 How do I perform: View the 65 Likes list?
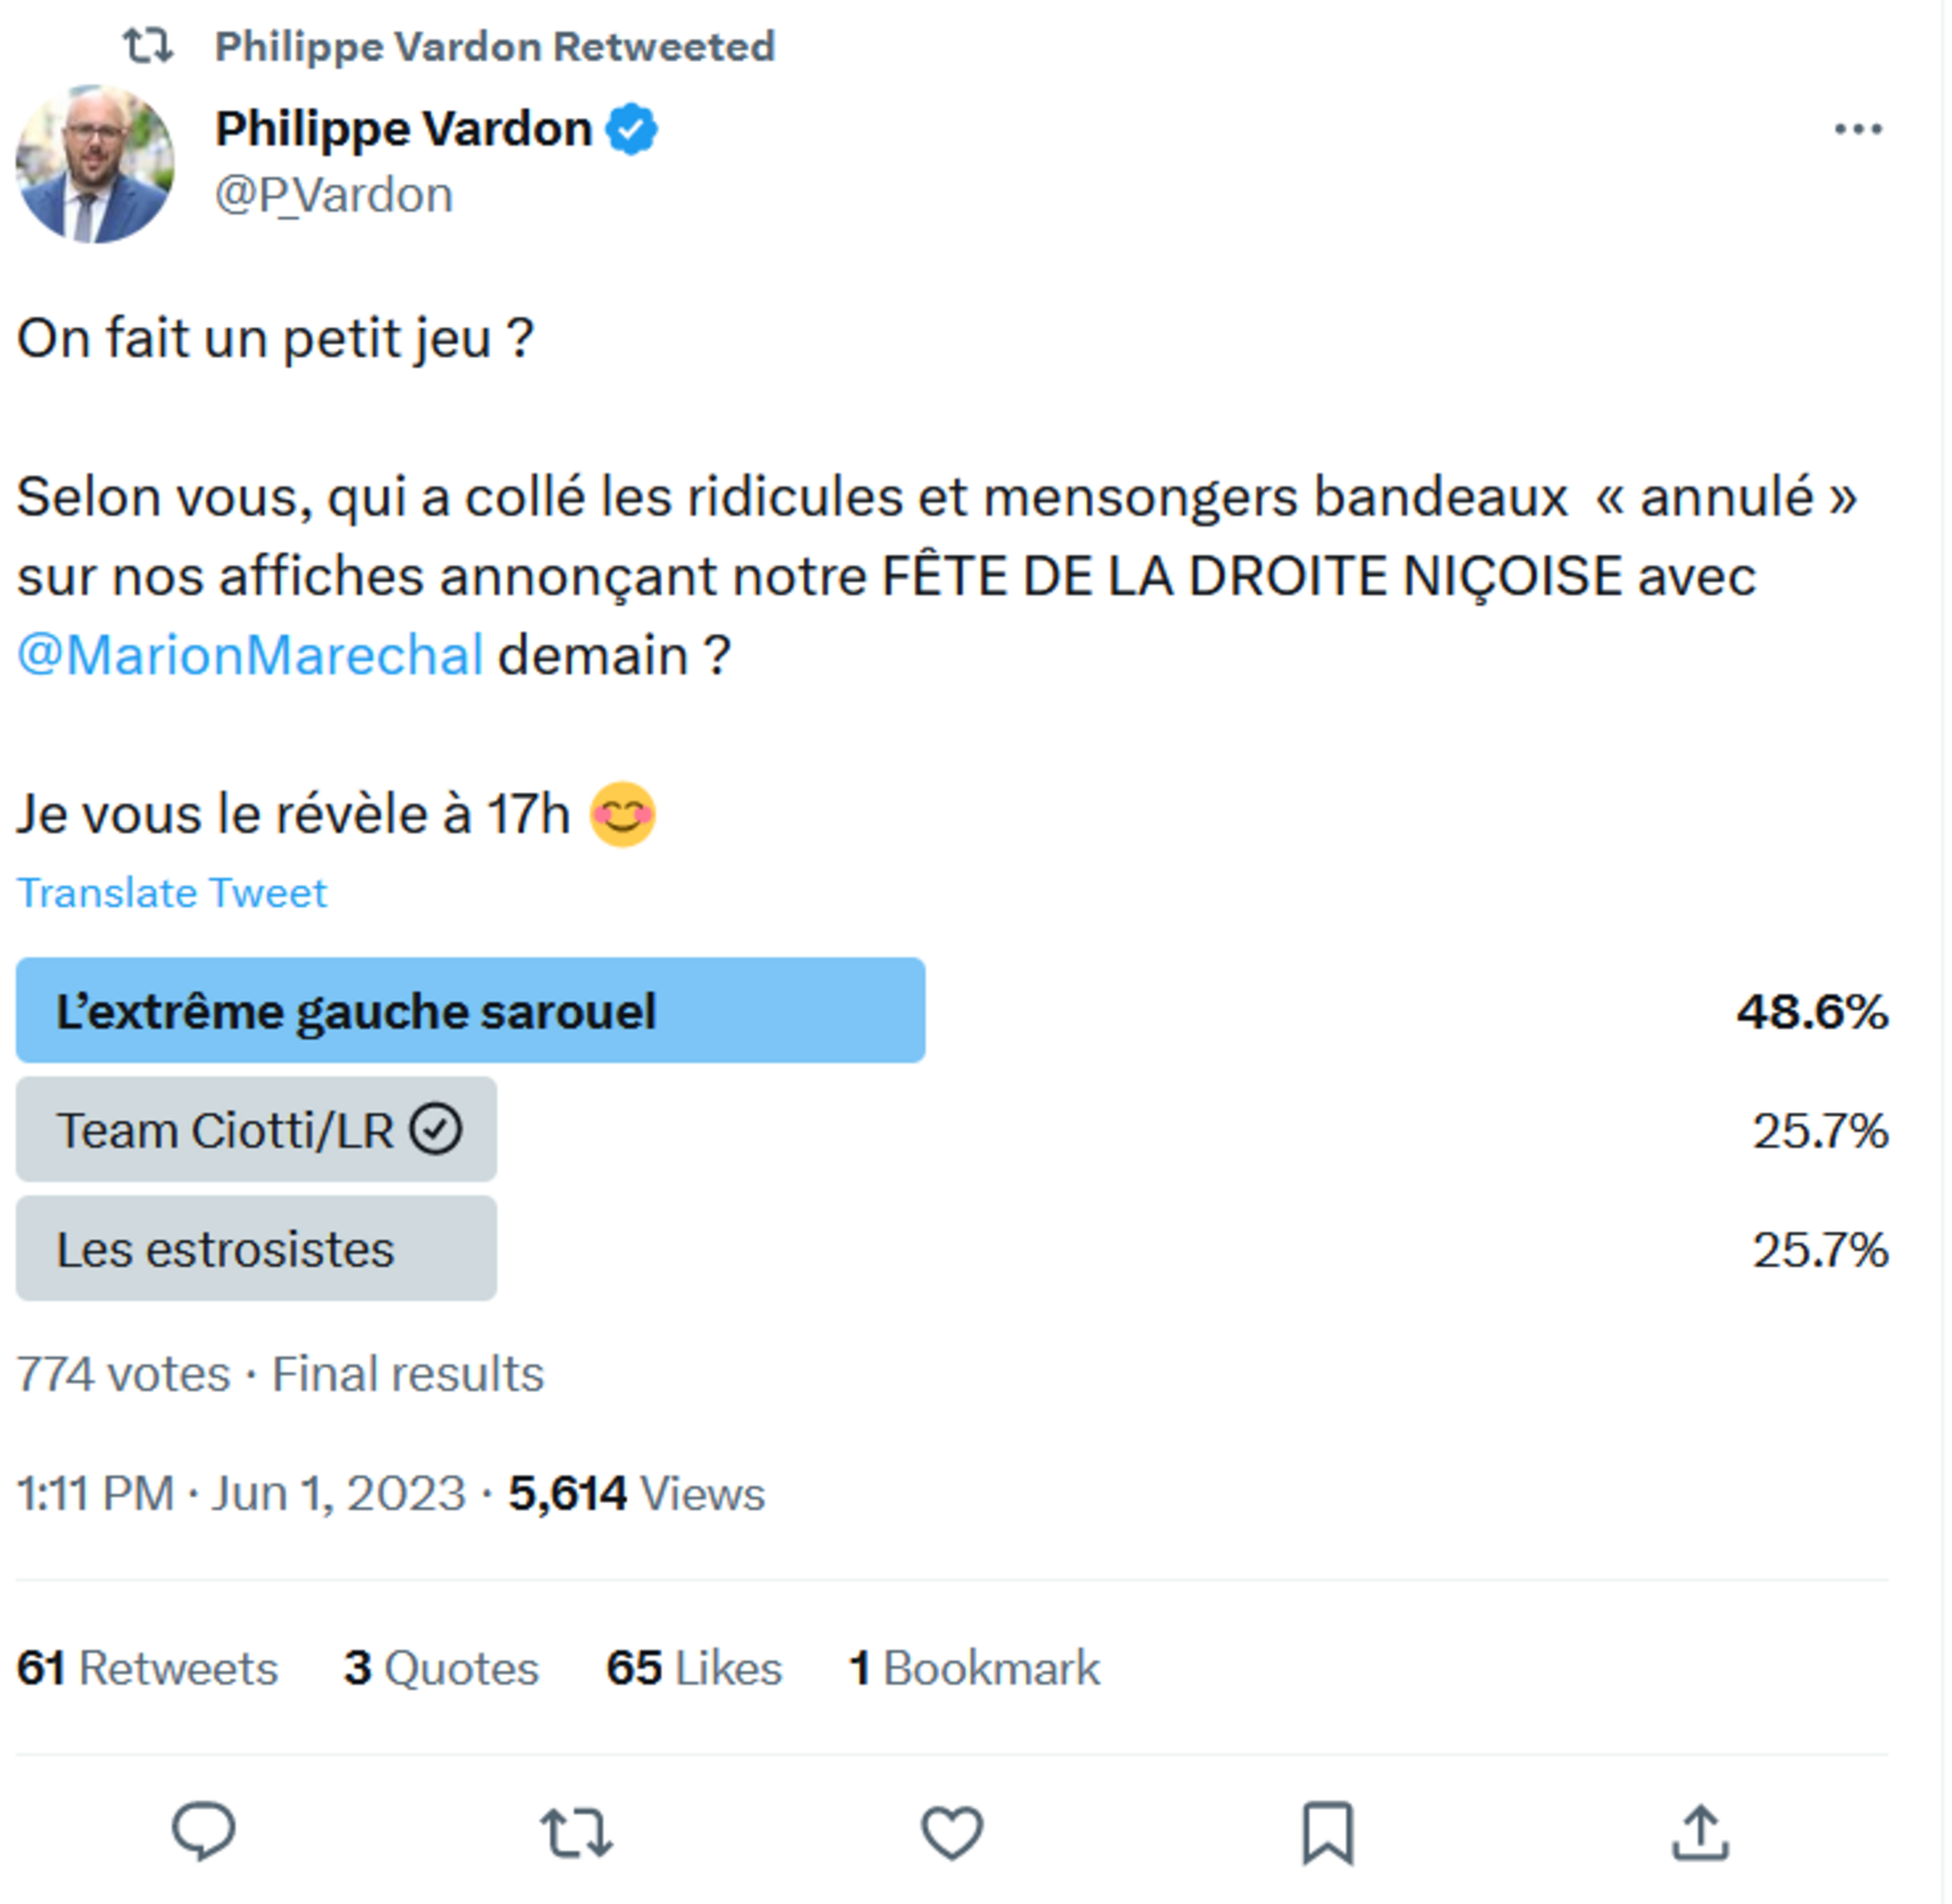coord(694,1668)
